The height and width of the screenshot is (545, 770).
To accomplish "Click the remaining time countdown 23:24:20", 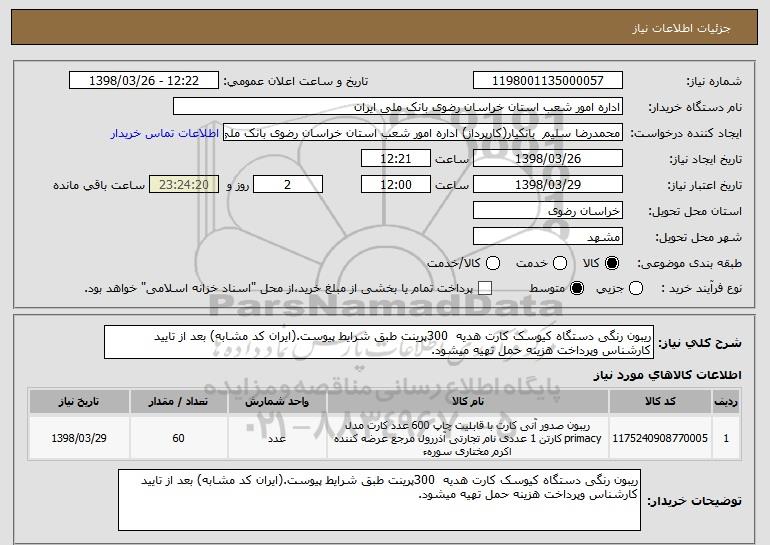I will point(184,185).
